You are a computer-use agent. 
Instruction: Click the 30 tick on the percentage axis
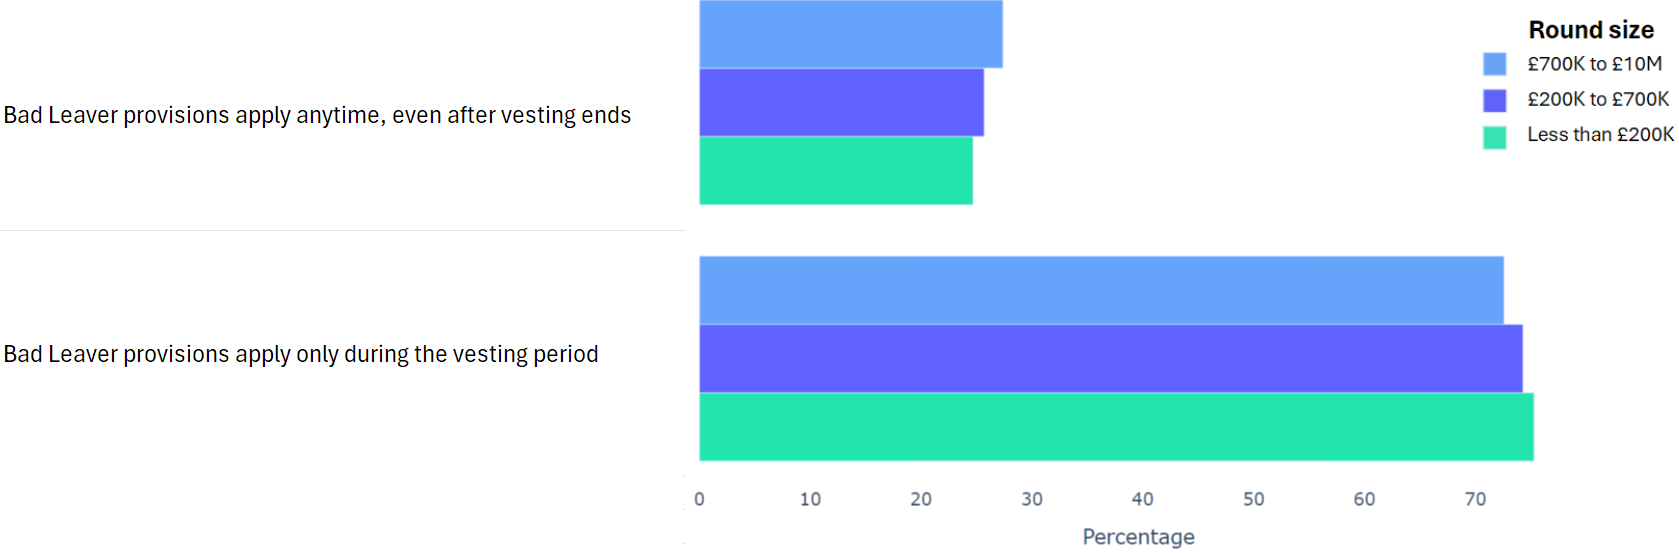pos(1032,499)
